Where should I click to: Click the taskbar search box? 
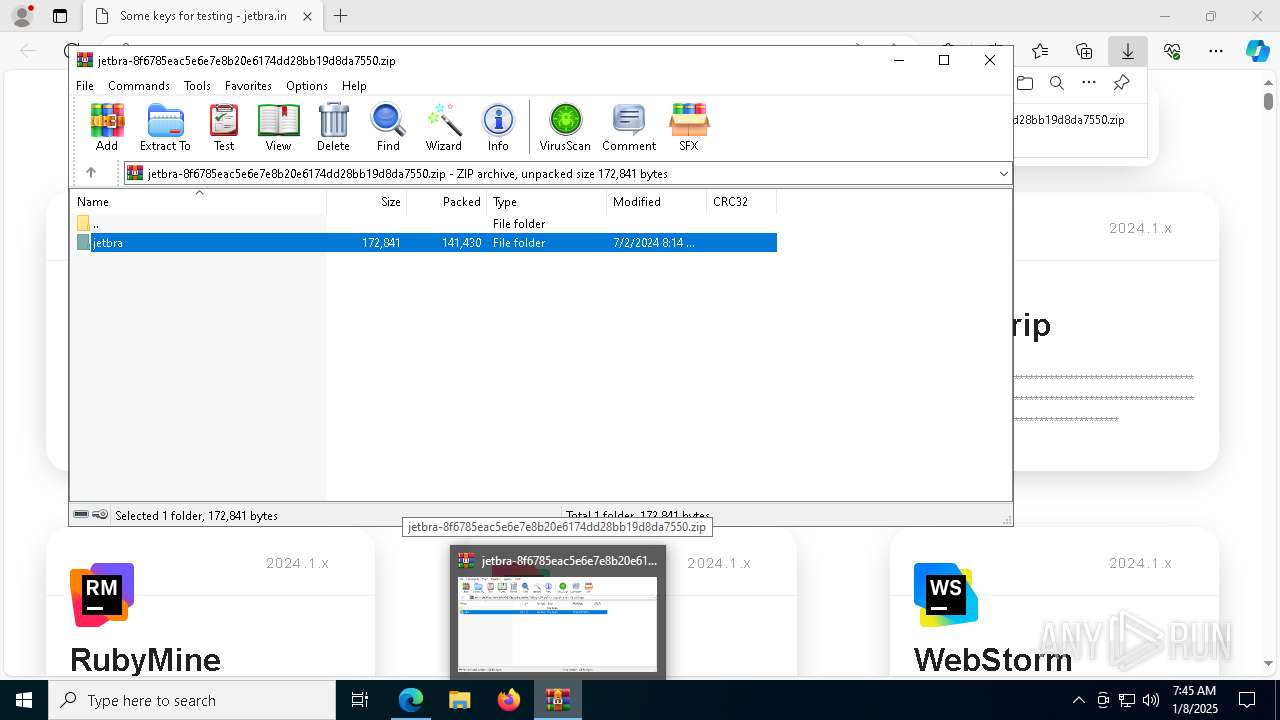(192, 700)
